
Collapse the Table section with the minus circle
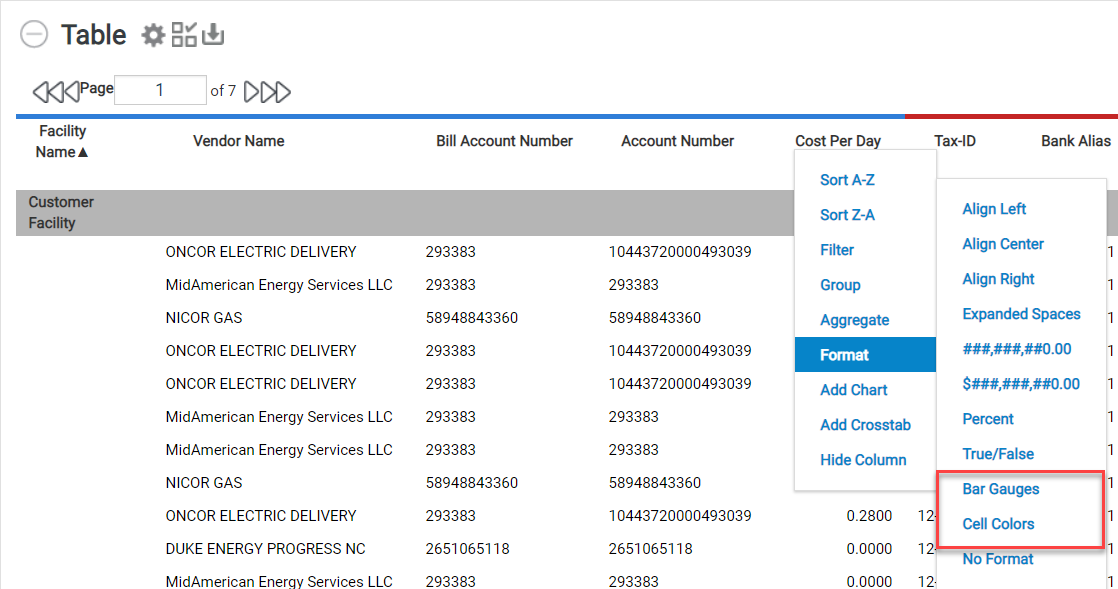[34, 34]
